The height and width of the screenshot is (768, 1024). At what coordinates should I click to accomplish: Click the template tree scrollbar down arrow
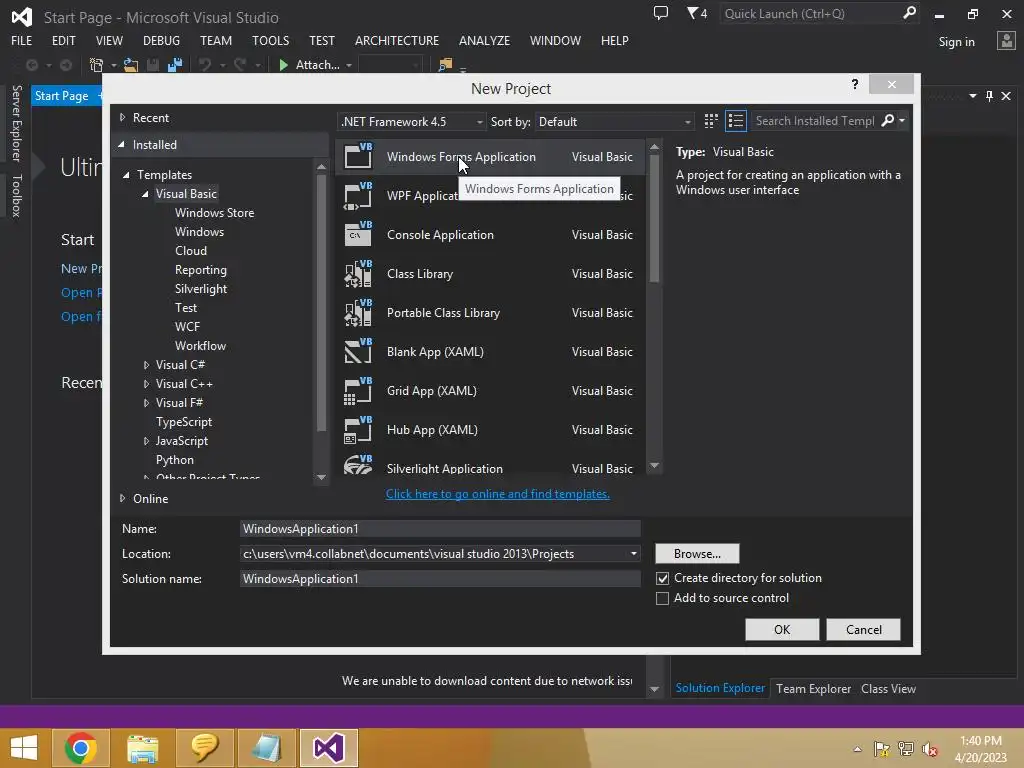coord(321,477)
